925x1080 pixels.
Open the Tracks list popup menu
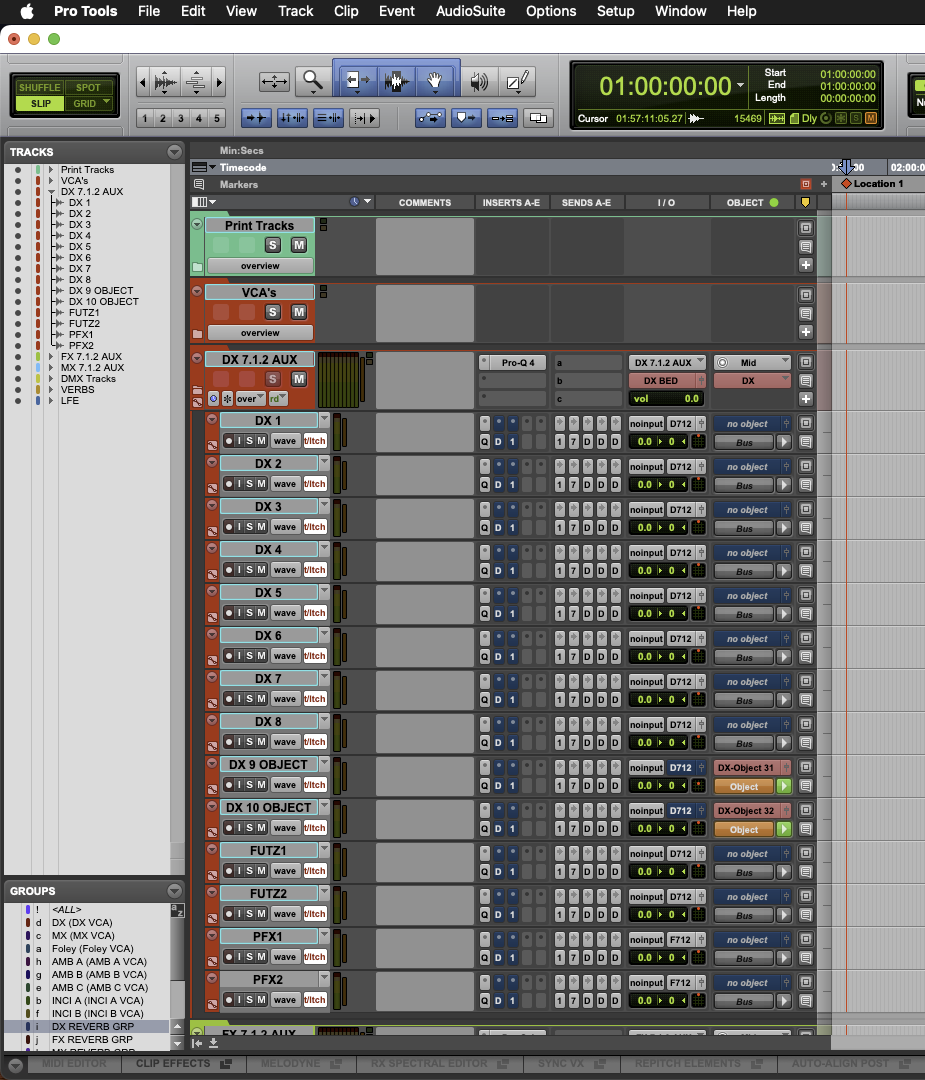pos(174,152)
